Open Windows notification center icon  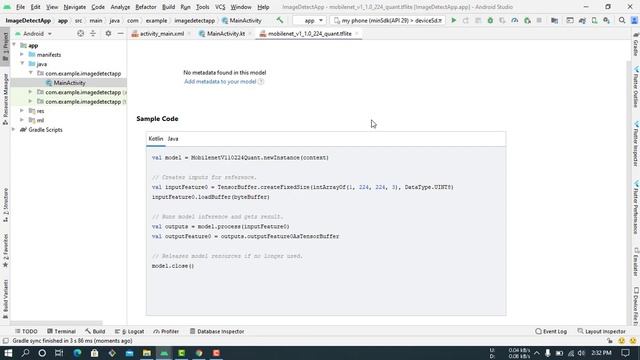pyautogui.click(x=625, y=353)
